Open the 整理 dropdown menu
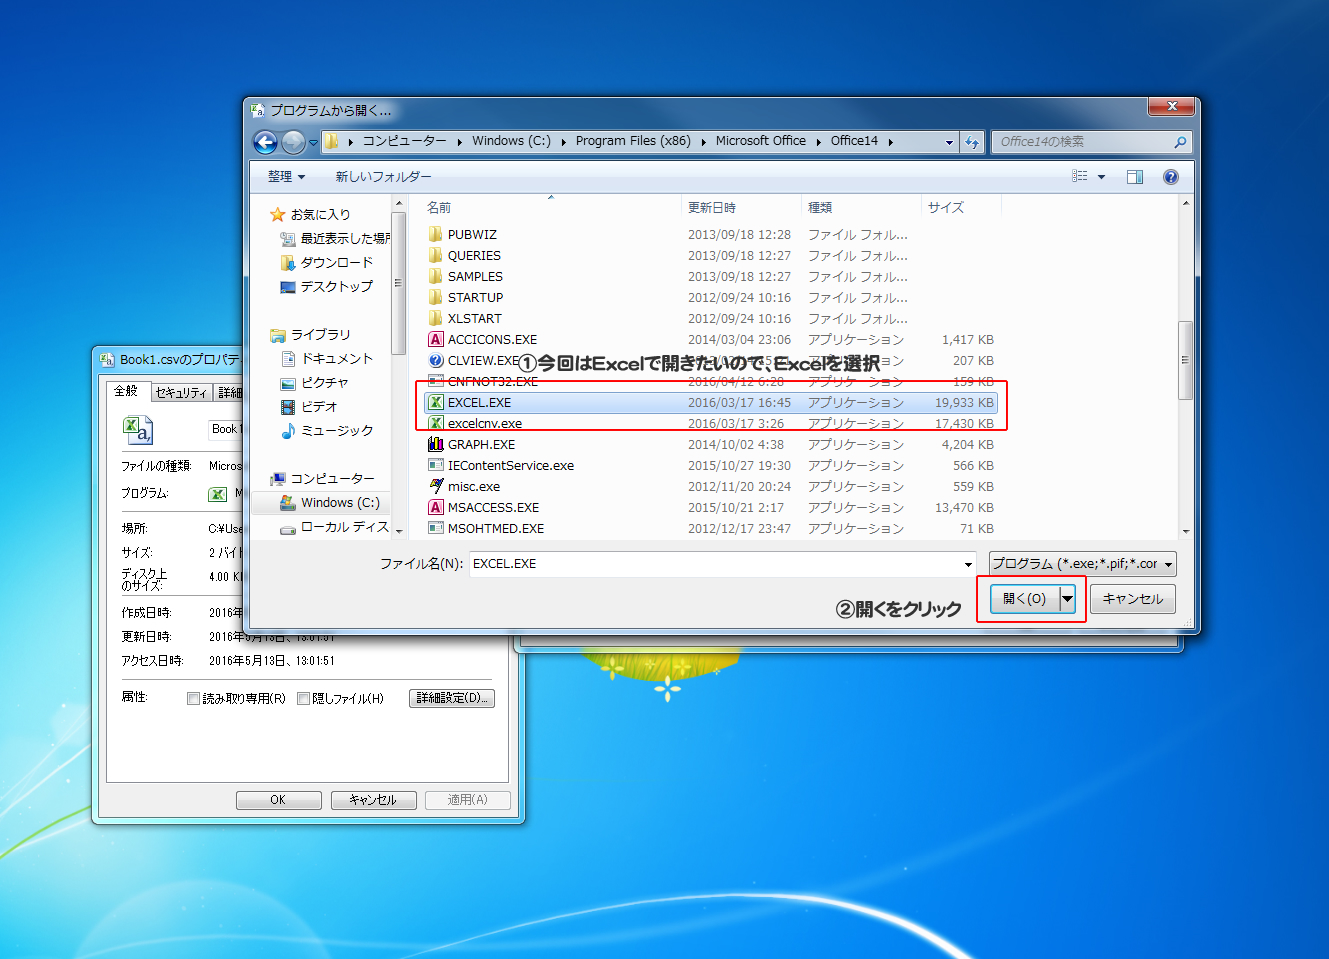 tap(286, 176)
